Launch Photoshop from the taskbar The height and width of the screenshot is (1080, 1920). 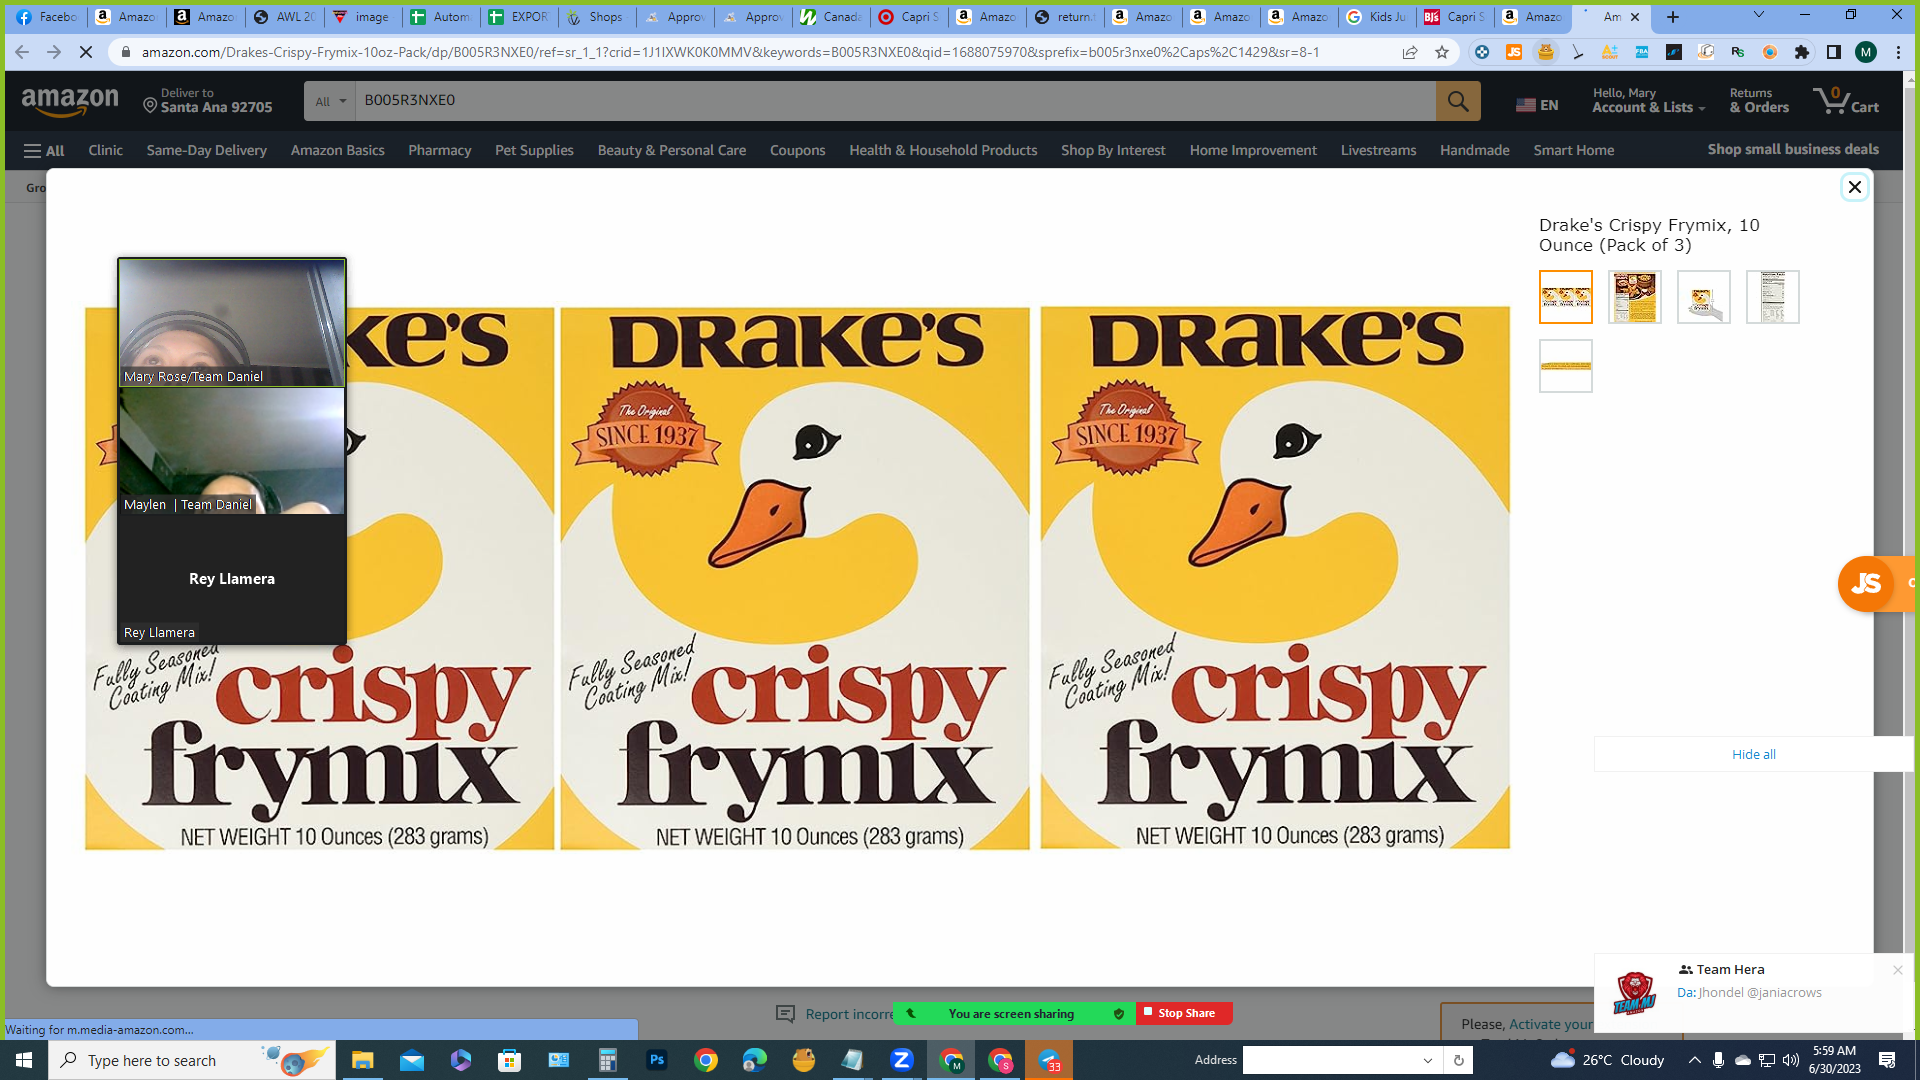click(657, 1060)
